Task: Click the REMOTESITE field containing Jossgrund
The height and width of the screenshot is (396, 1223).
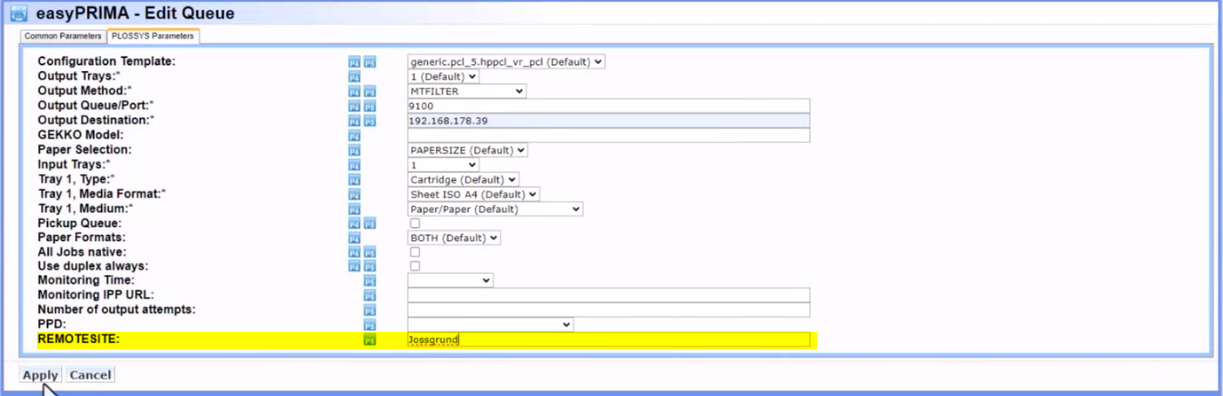Action: tap(609, 340)
